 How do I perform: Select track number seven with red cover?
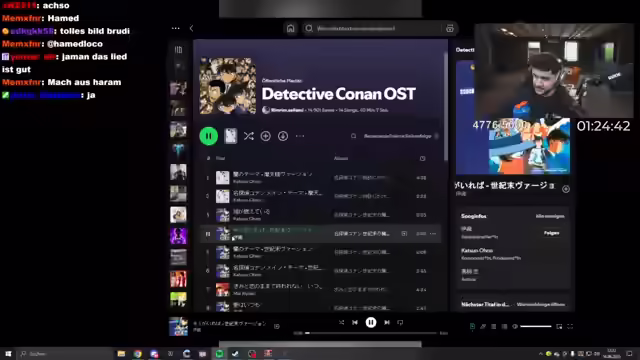pos(320,290)
